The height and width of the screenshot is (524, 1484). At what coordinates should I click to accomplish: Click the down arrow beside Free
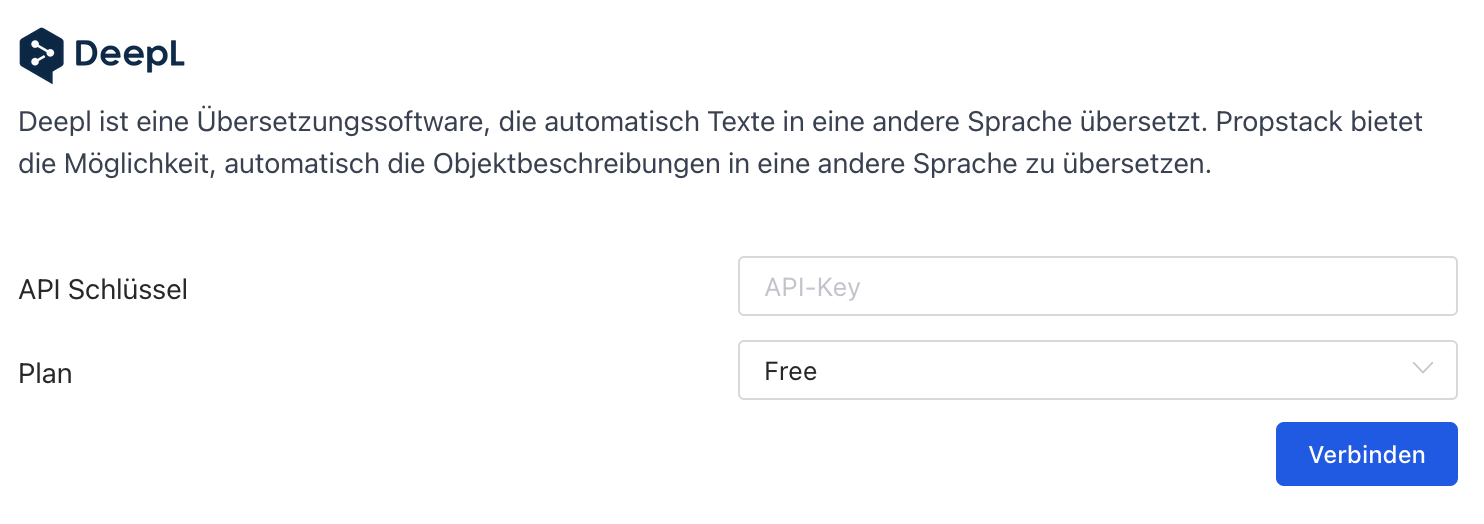tap(1422, 369)
